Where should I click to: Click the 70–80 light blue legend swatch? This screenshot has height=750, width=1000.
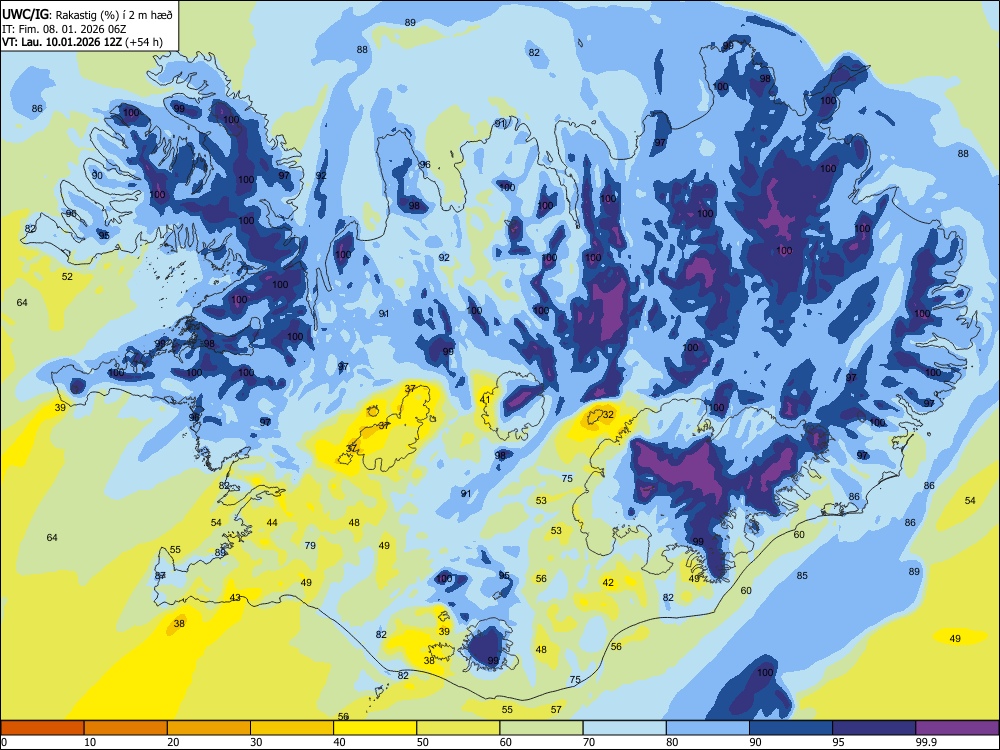coord(624,728)
